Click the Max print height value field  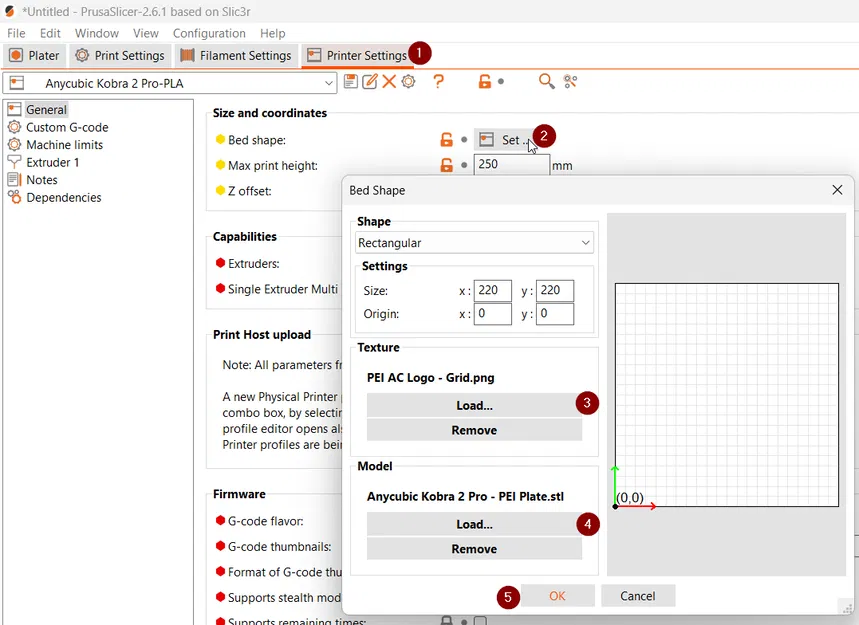(512, 165)
